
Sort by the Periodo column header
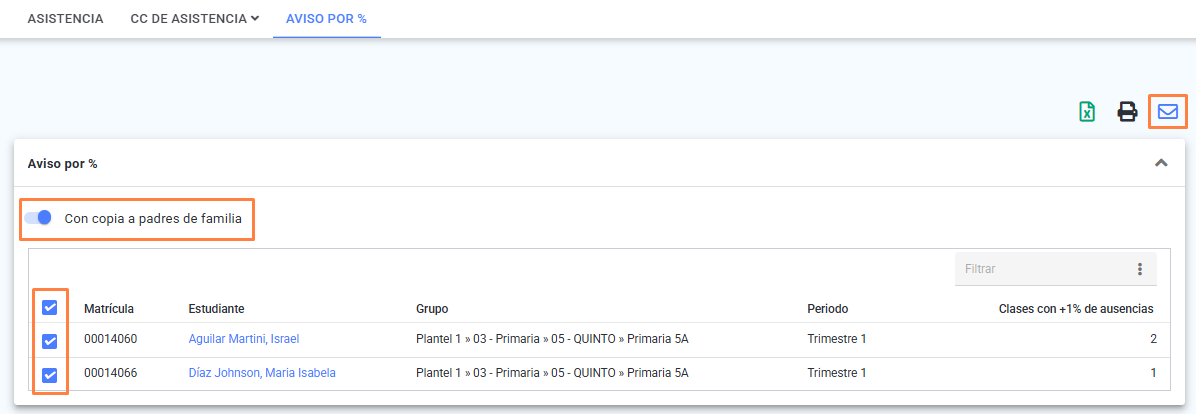[828, 309]
